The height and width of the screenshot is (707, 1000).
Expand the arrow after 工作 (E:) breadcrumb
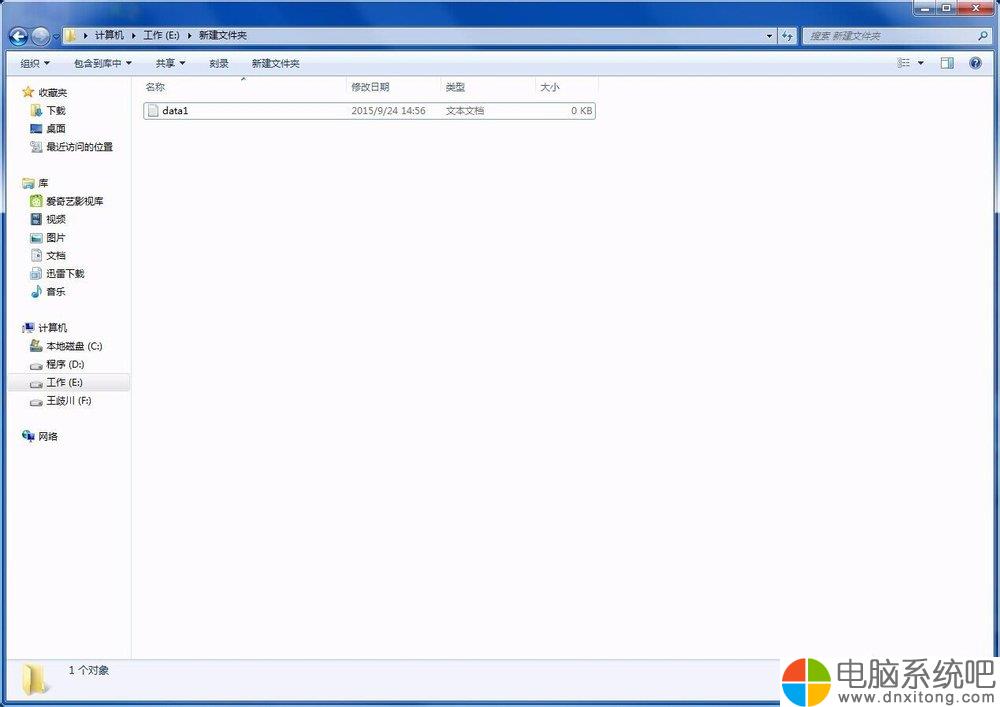point(189,36)
